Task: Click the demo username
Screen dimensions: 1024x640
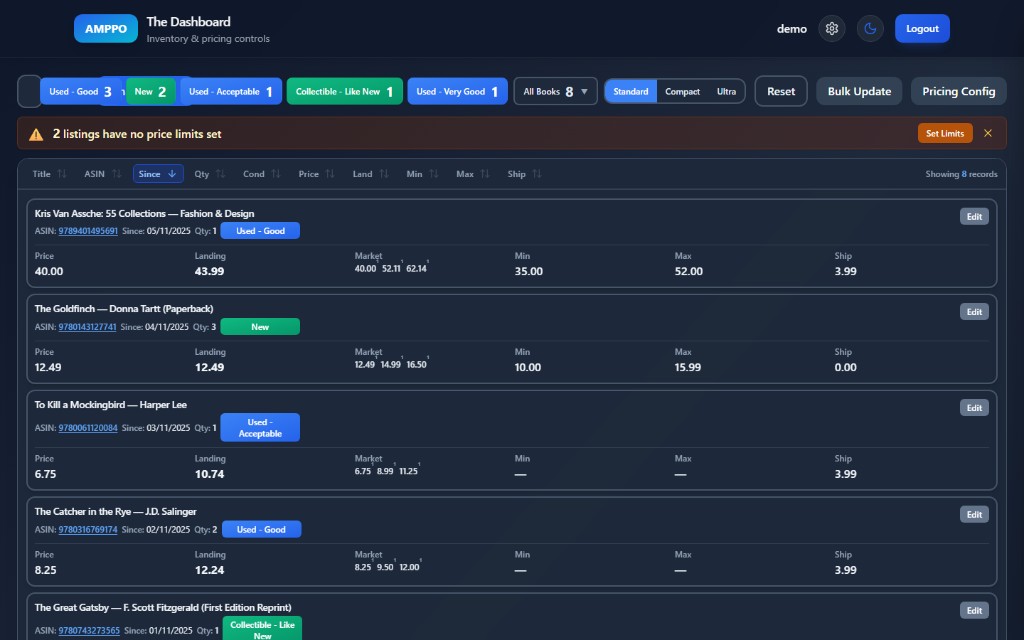Action: coord(792,29)
